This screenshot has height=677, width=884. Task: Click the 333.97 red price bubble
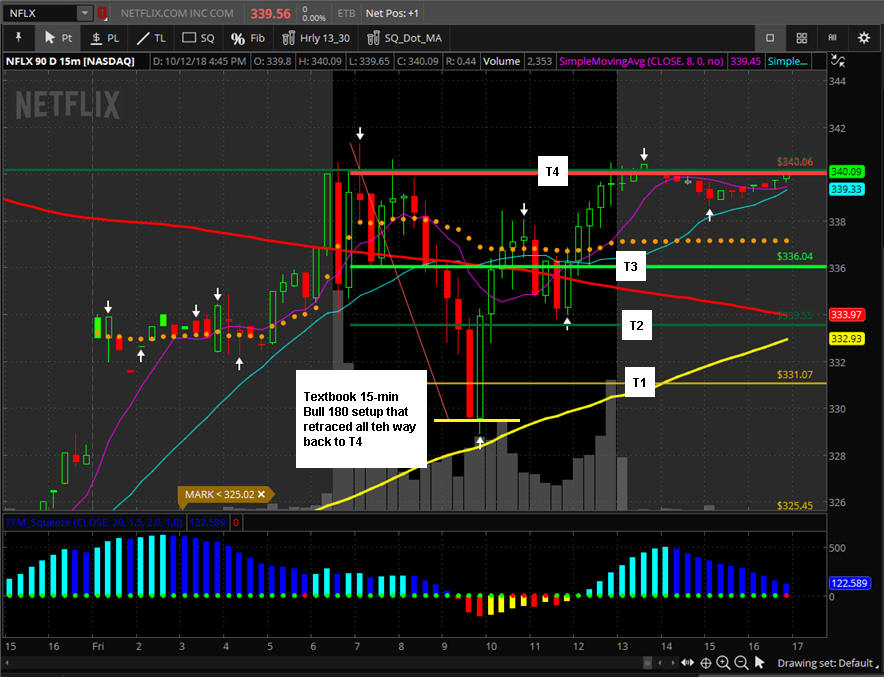click(x=846, y=315)
